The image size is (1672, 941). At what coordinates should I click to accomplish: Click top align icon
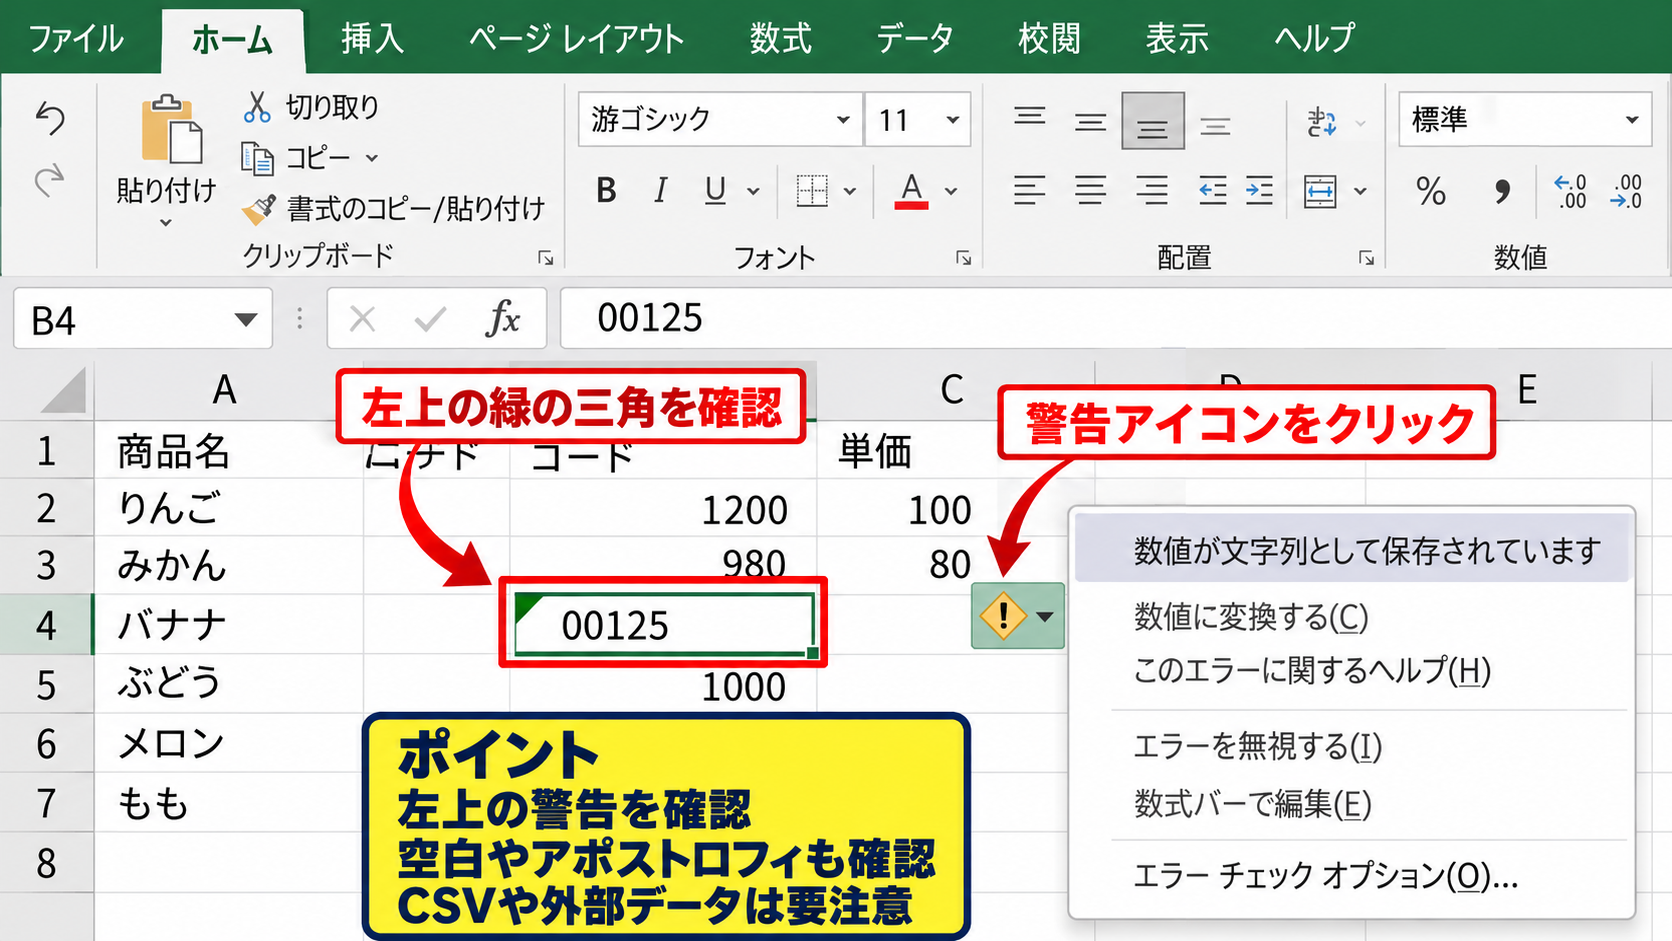point(1029,118)
